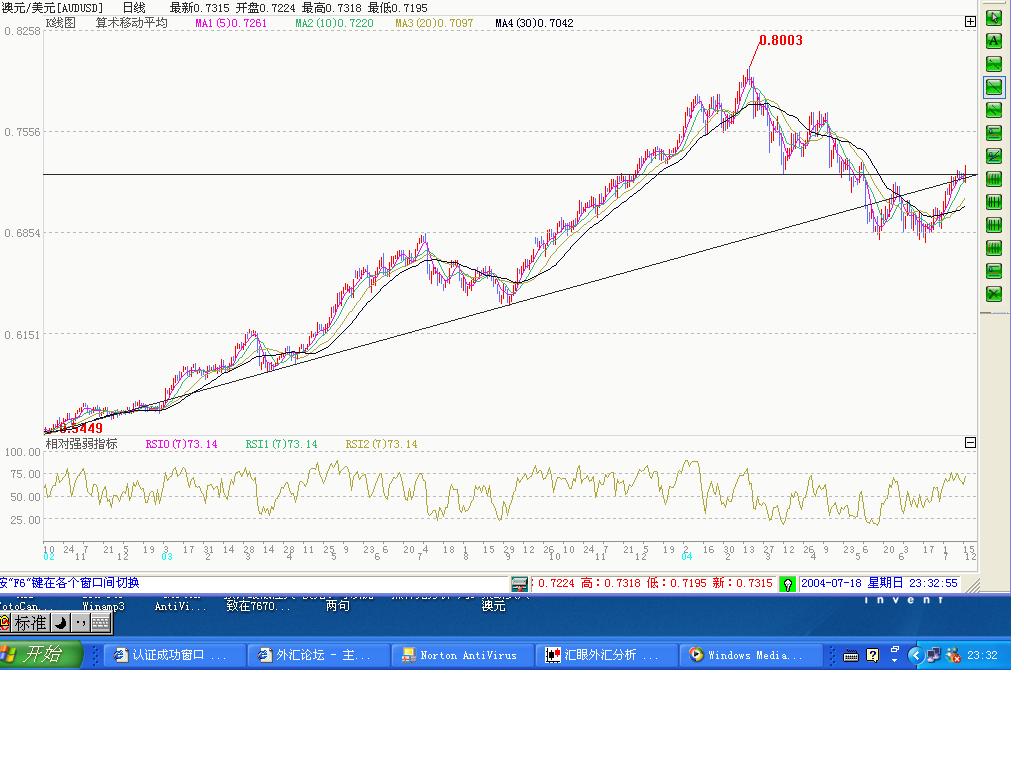
Task: Toggle the IME punctuation mode button
Action: (80, 623)
